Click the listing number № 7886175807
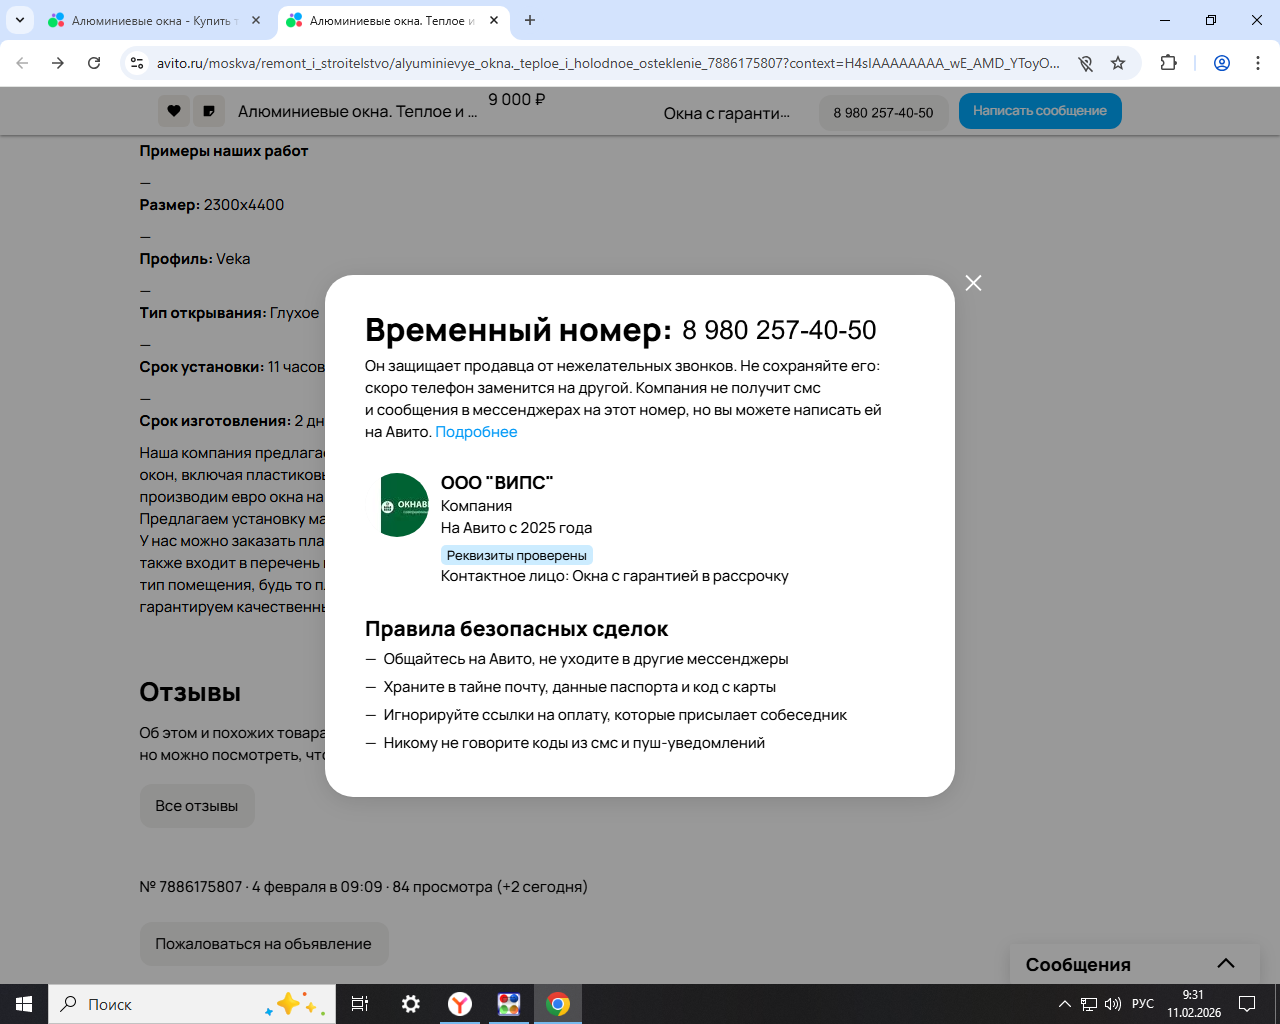Screen dimensions: 1280x1024 pos(191,887)
